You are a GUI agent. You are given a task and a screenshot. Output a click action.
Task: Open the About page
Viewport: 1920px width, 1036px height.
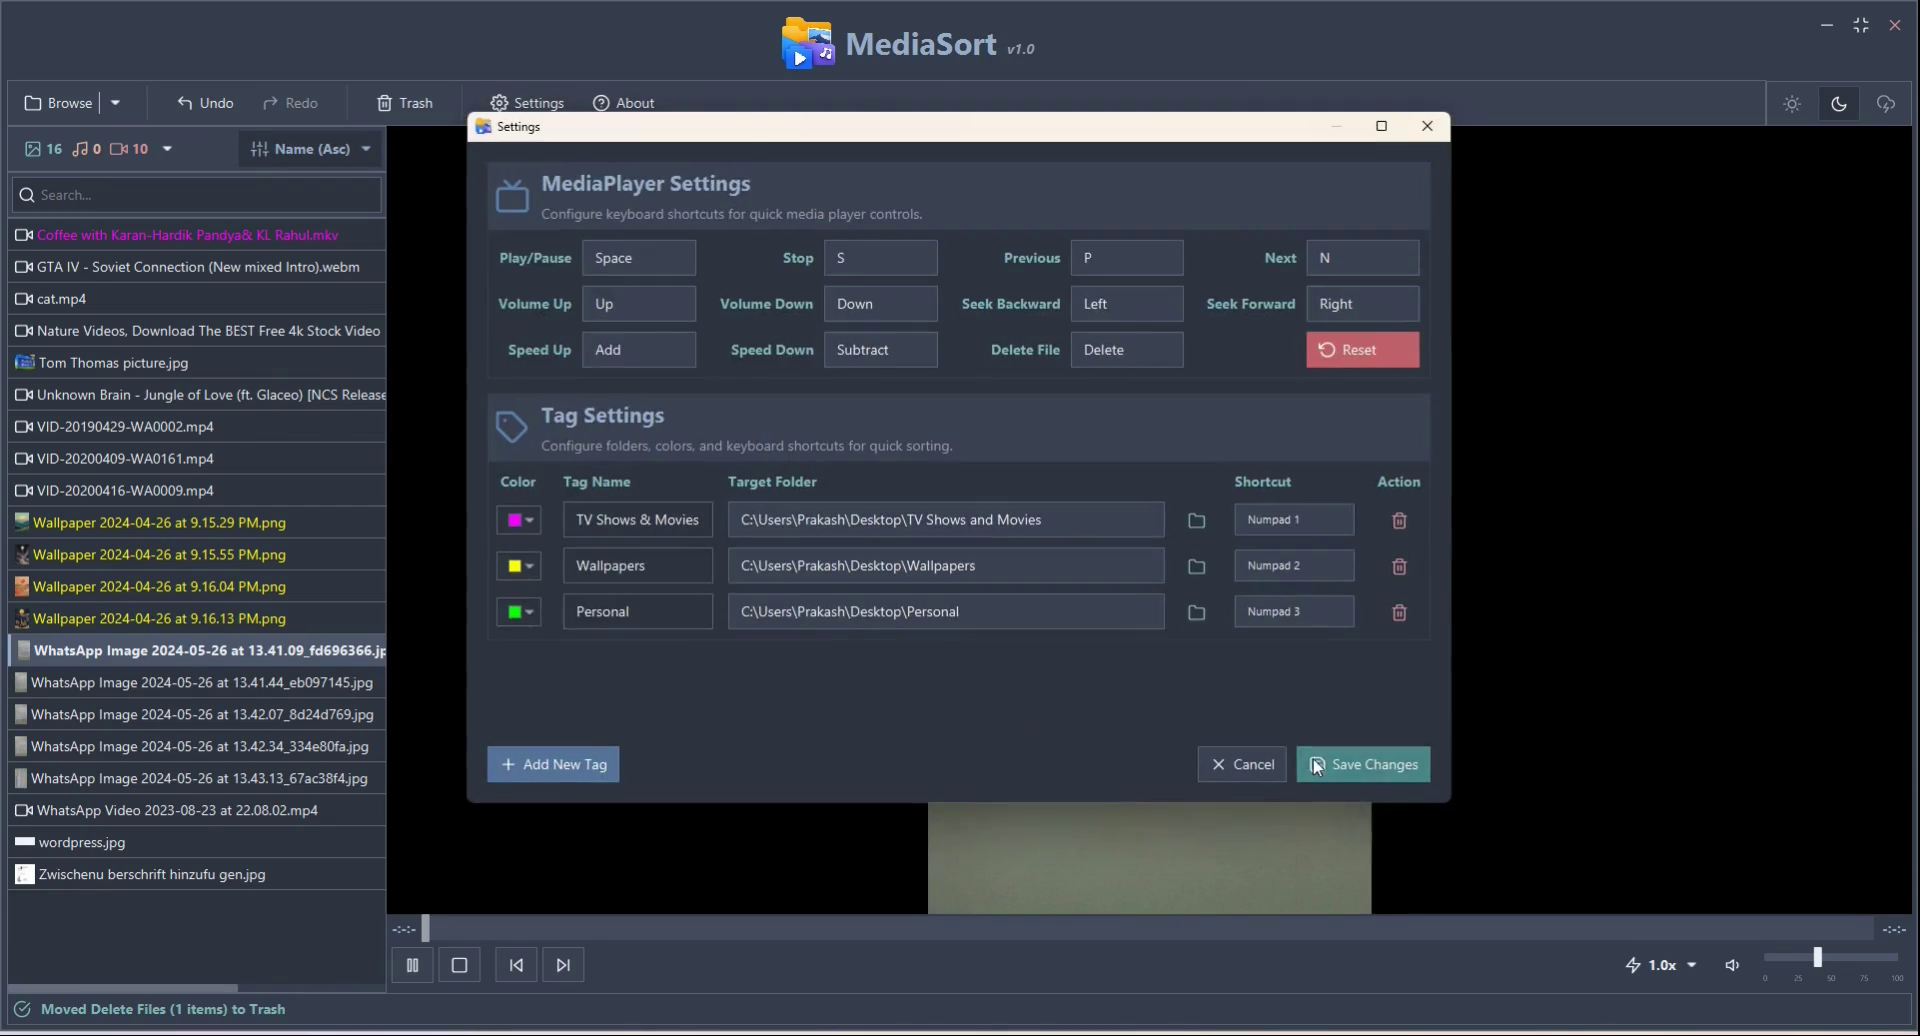pos(624,103)
